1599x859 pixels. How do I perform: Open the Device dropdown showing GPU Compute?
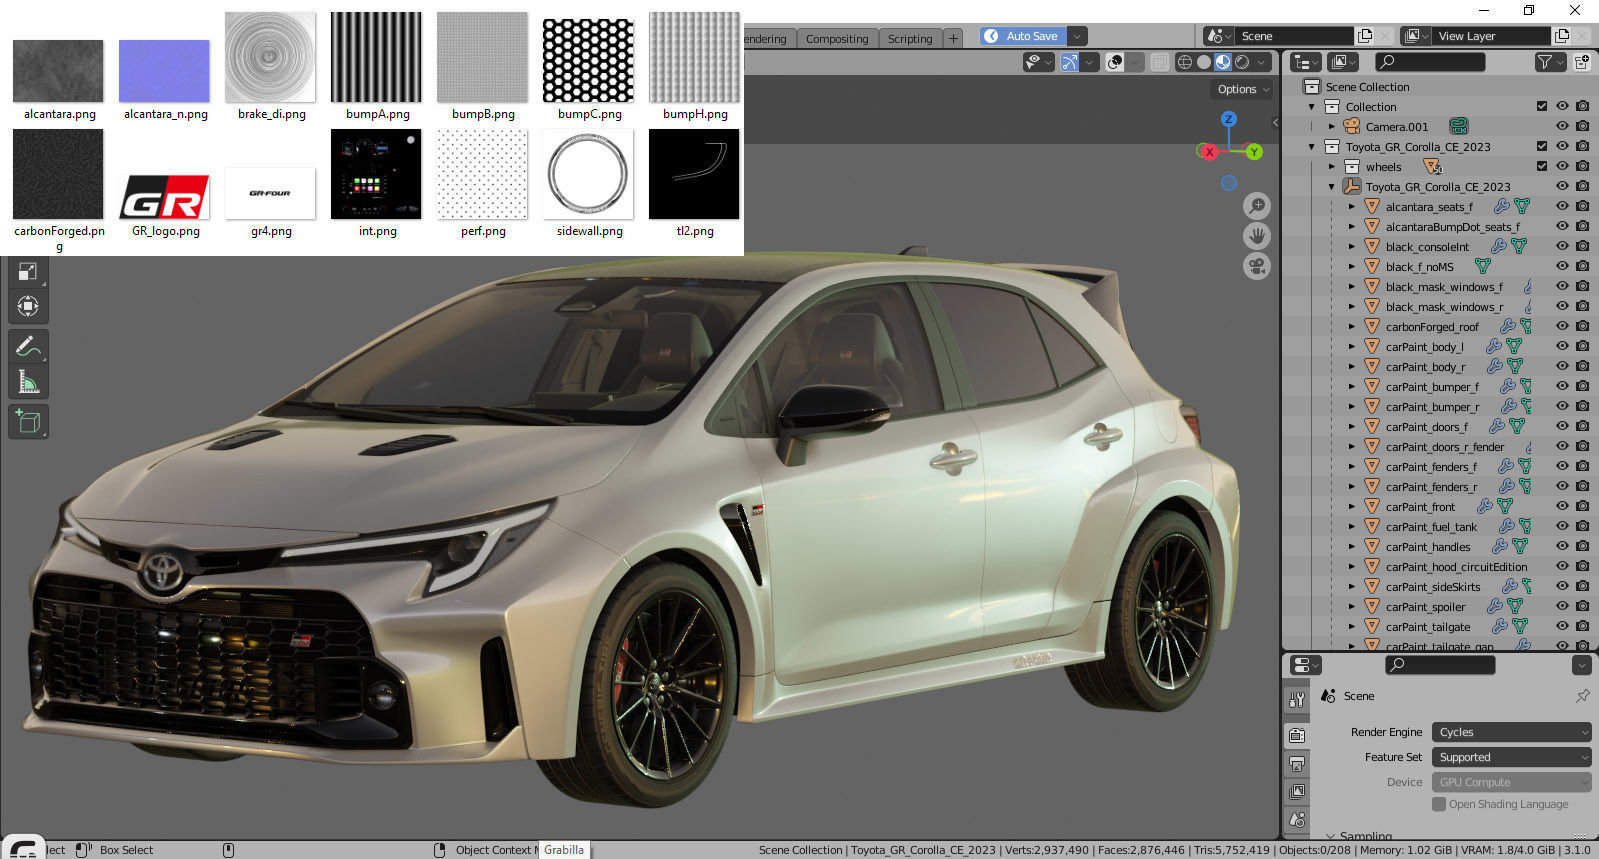click(1511, 782)
